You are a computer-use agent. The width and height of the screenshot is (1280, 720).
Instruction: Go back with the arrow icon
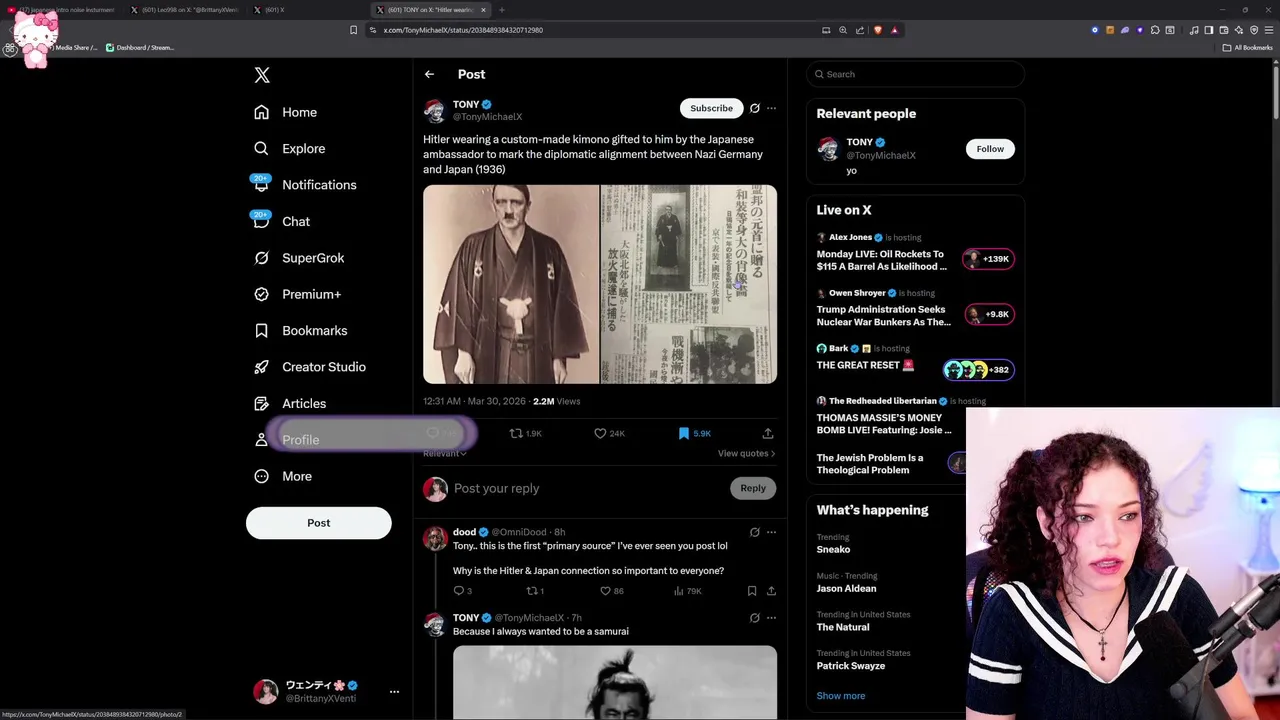[x=429, y=74]
